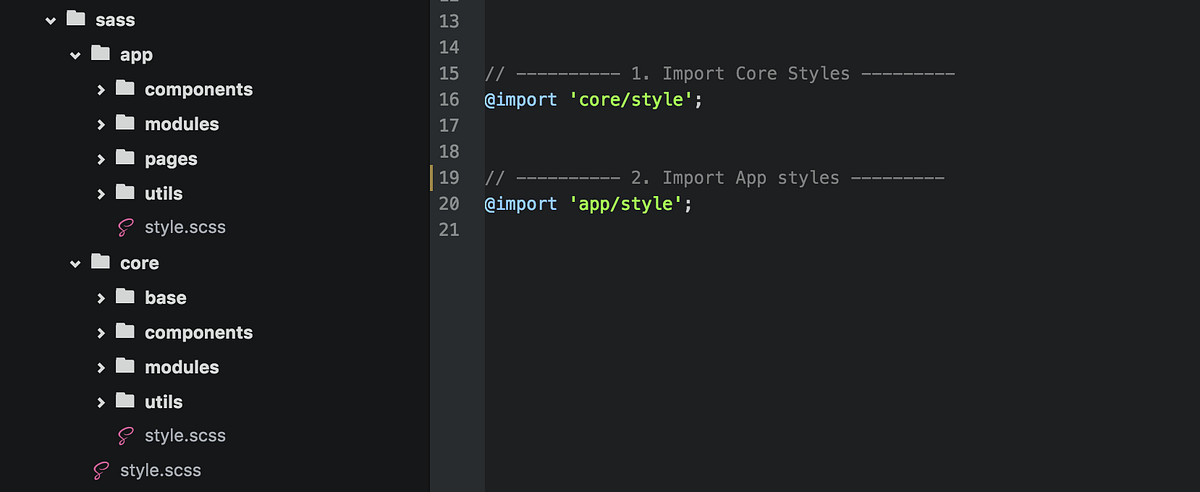The image size is (1200, 492).
Task: Click folder icon of components under core
Action: click(x=125, y=331)
